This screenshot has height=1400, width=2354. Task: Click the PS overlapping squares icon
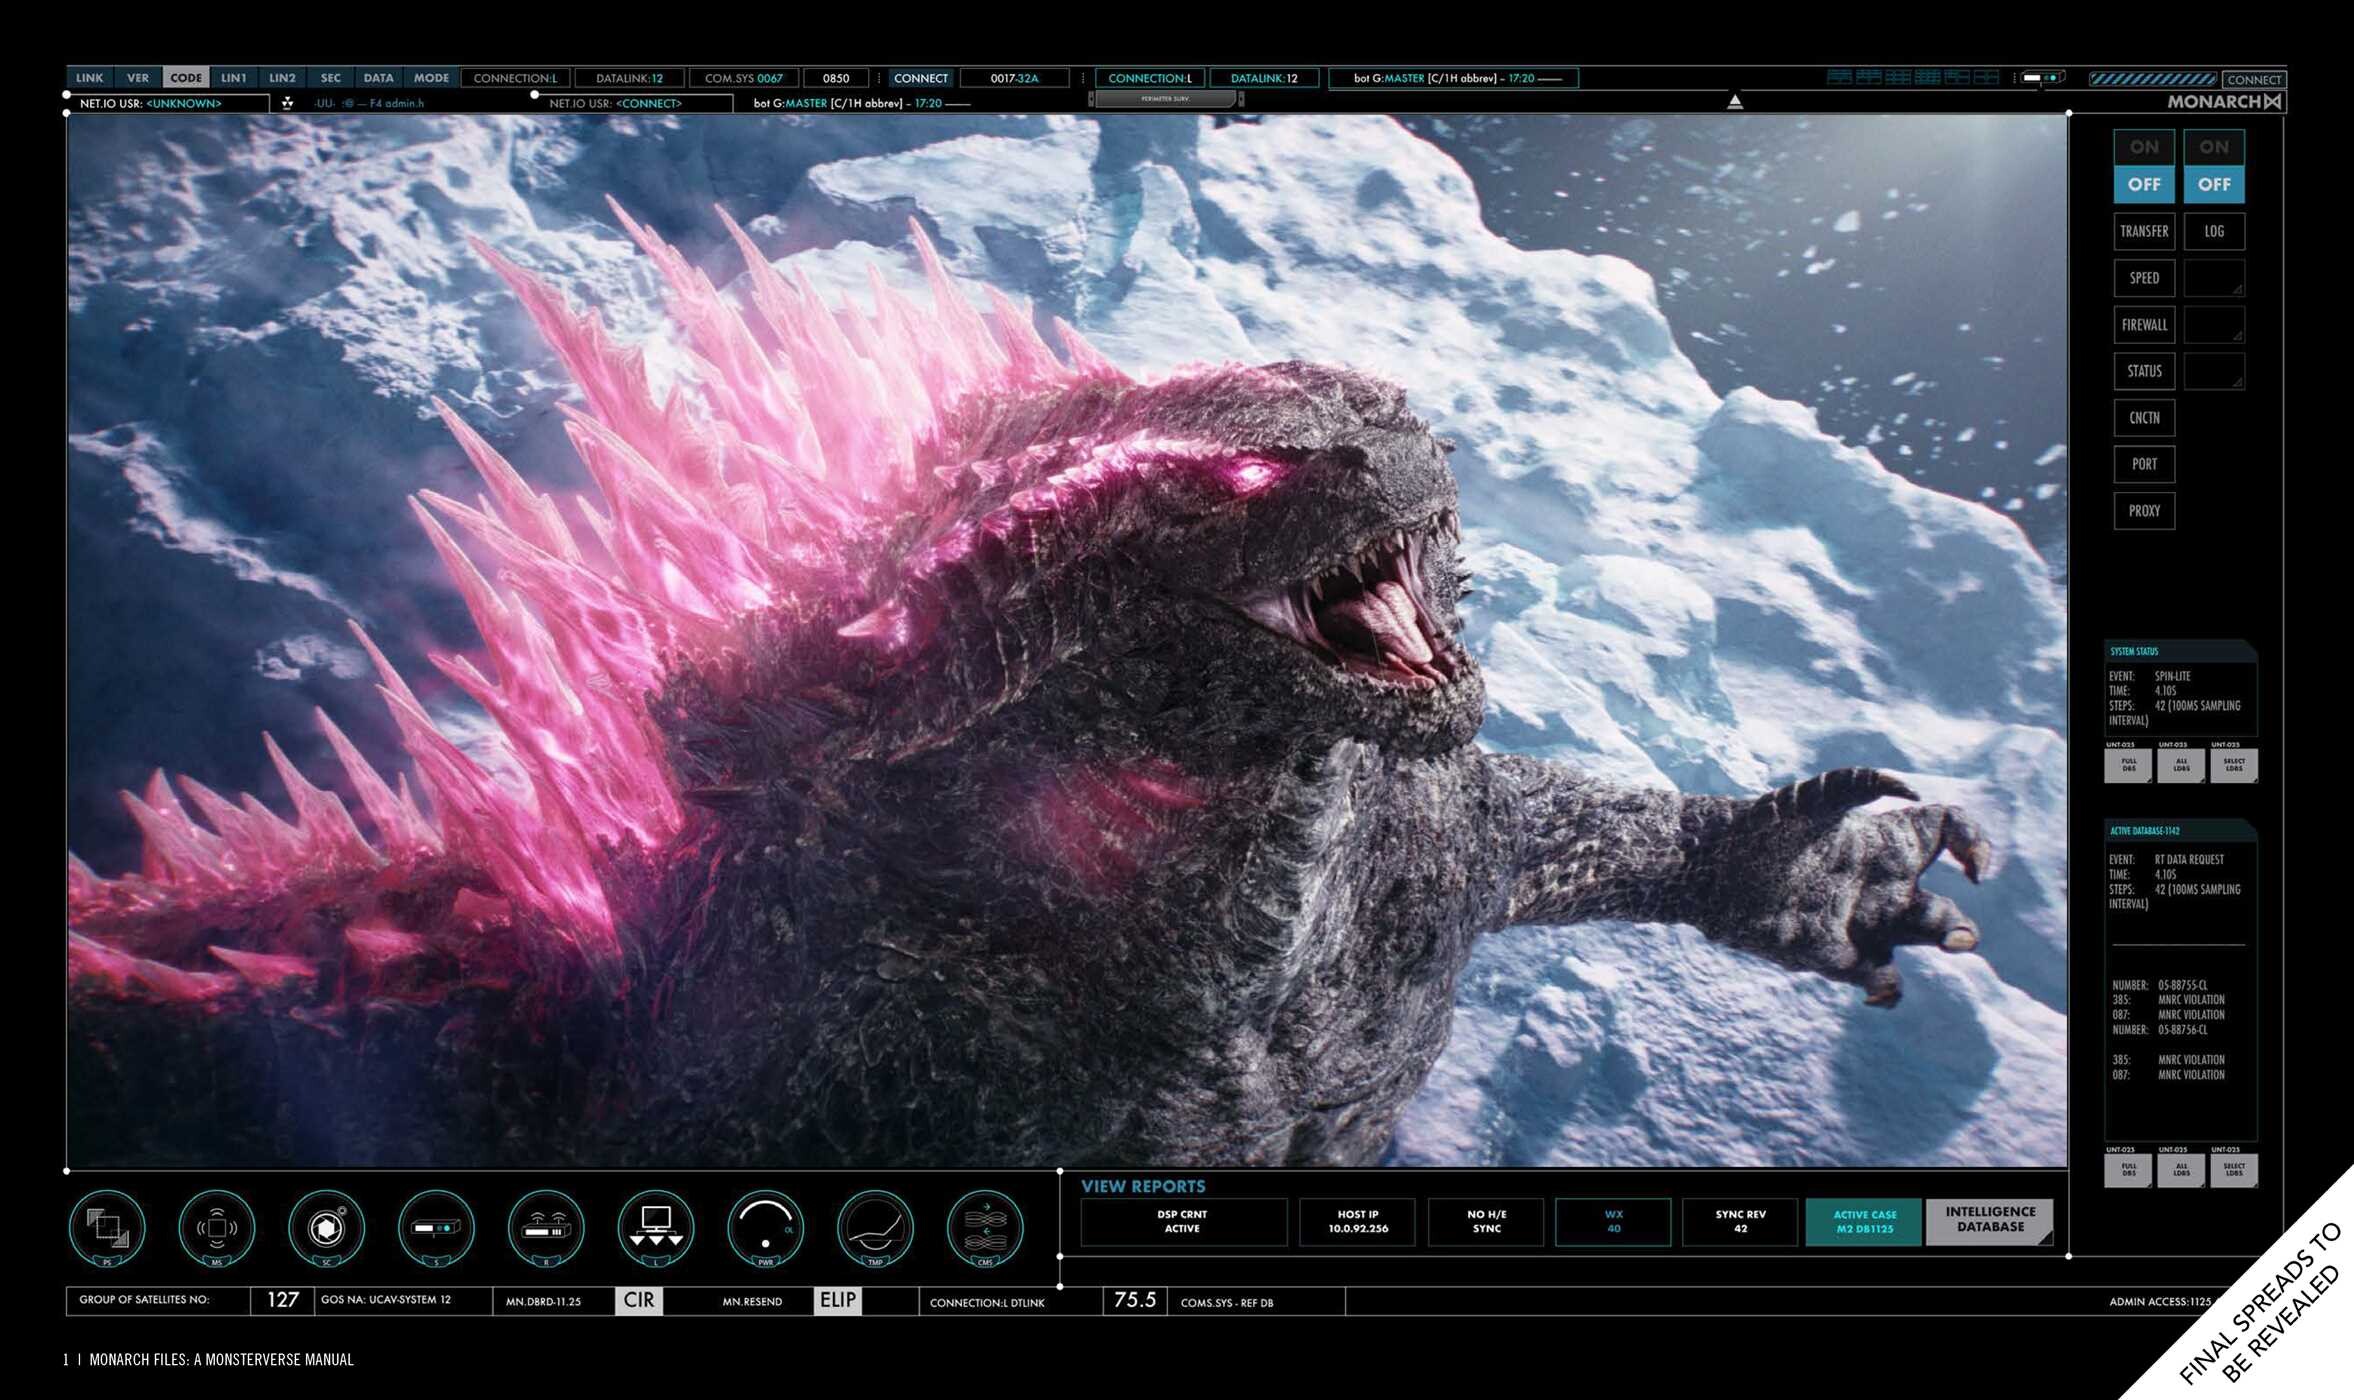[107, 1227]
